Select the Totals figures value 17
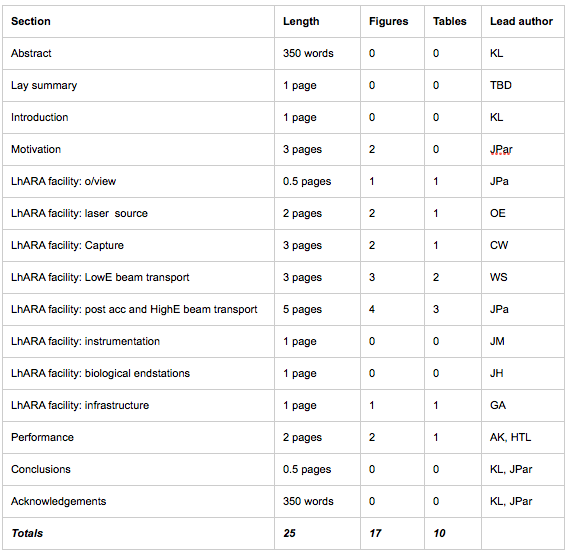 click(x=392, y=533)
